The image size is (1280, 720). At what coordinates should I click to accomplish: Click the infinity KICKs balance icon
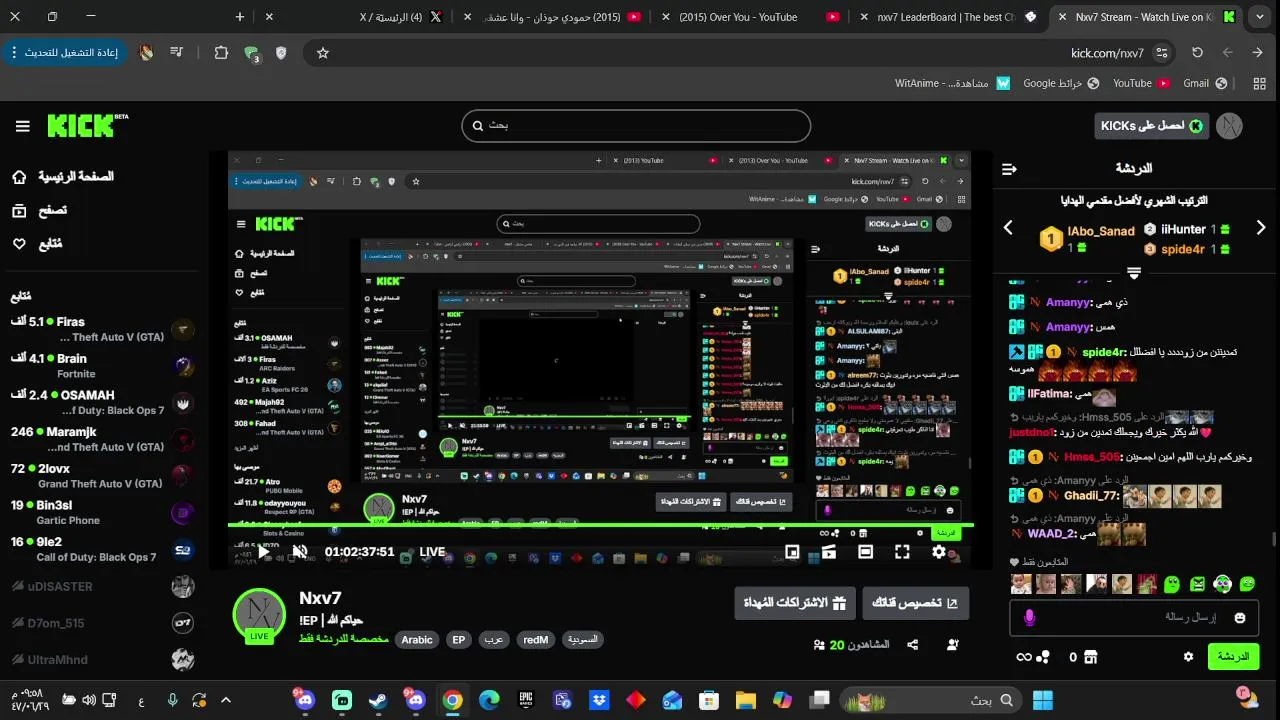1023,657
